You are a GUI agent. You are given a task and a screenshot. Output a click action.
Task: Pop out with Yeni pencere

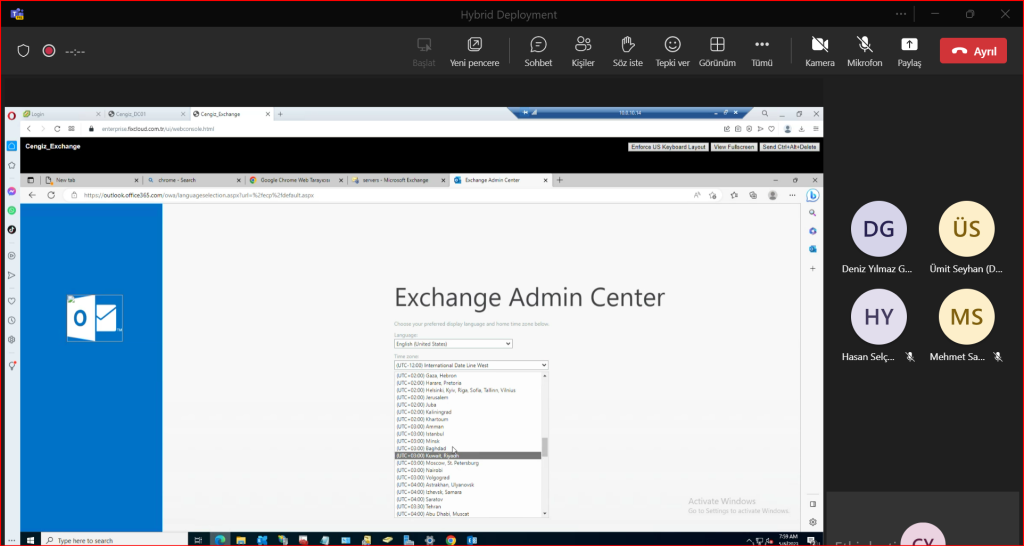(474, 50)
